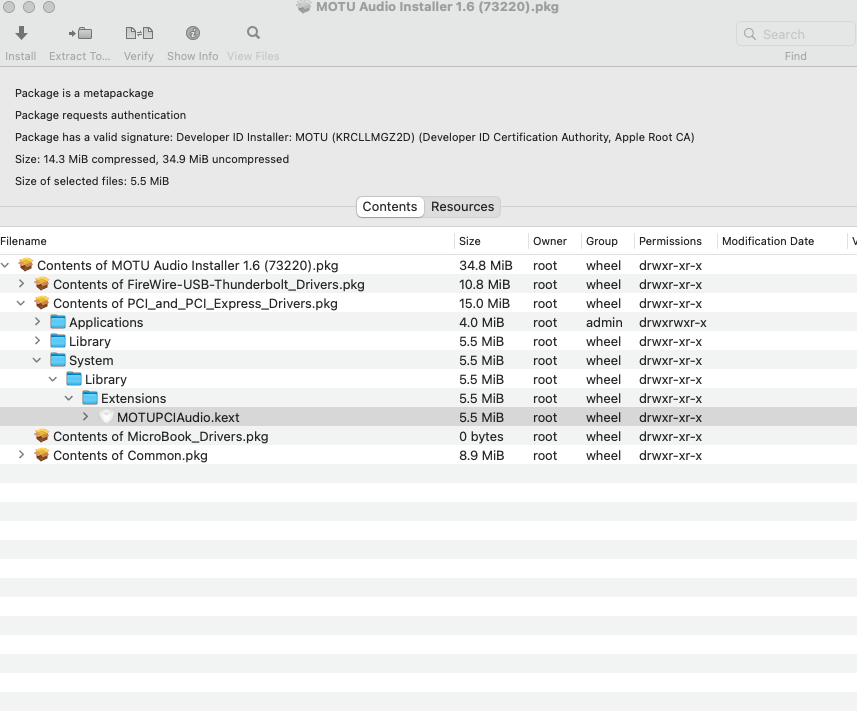Image resolution: width=857 pixels, height=715 pixels.
Task: Click the Applications folder icon
Action: (58, 323)
